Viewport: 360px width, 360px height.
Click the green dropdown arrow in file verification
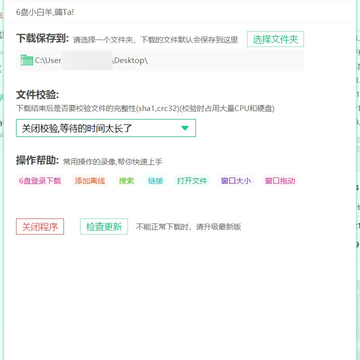185,128
